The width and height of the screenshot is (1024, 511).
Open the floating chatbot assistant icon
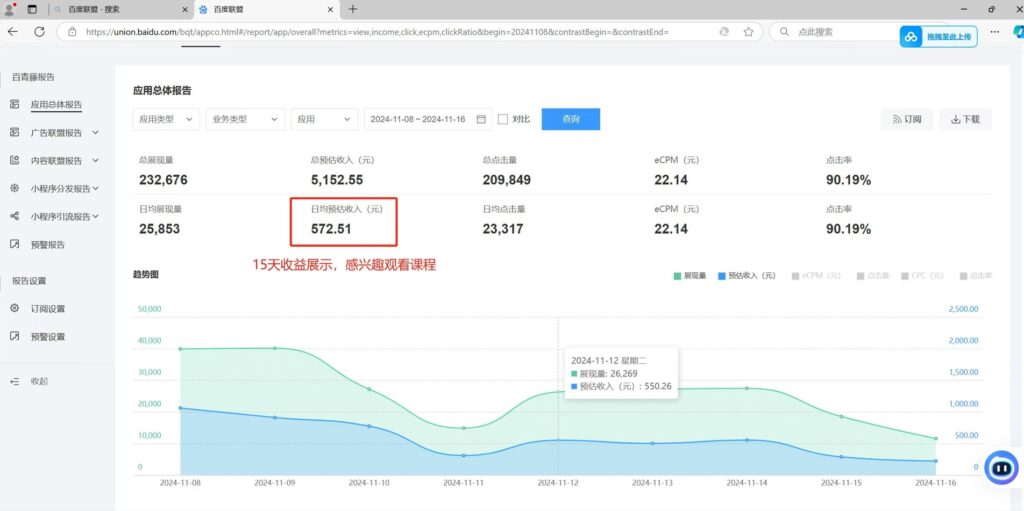tap(1001, 467)
